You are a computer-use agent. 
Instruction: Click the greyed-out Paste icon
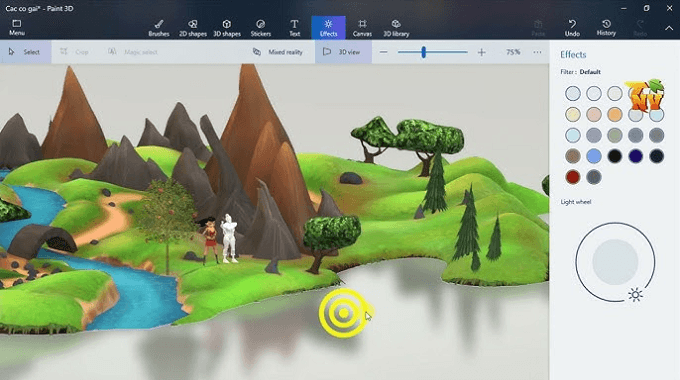pyautogui.click(x=538, y=28)
